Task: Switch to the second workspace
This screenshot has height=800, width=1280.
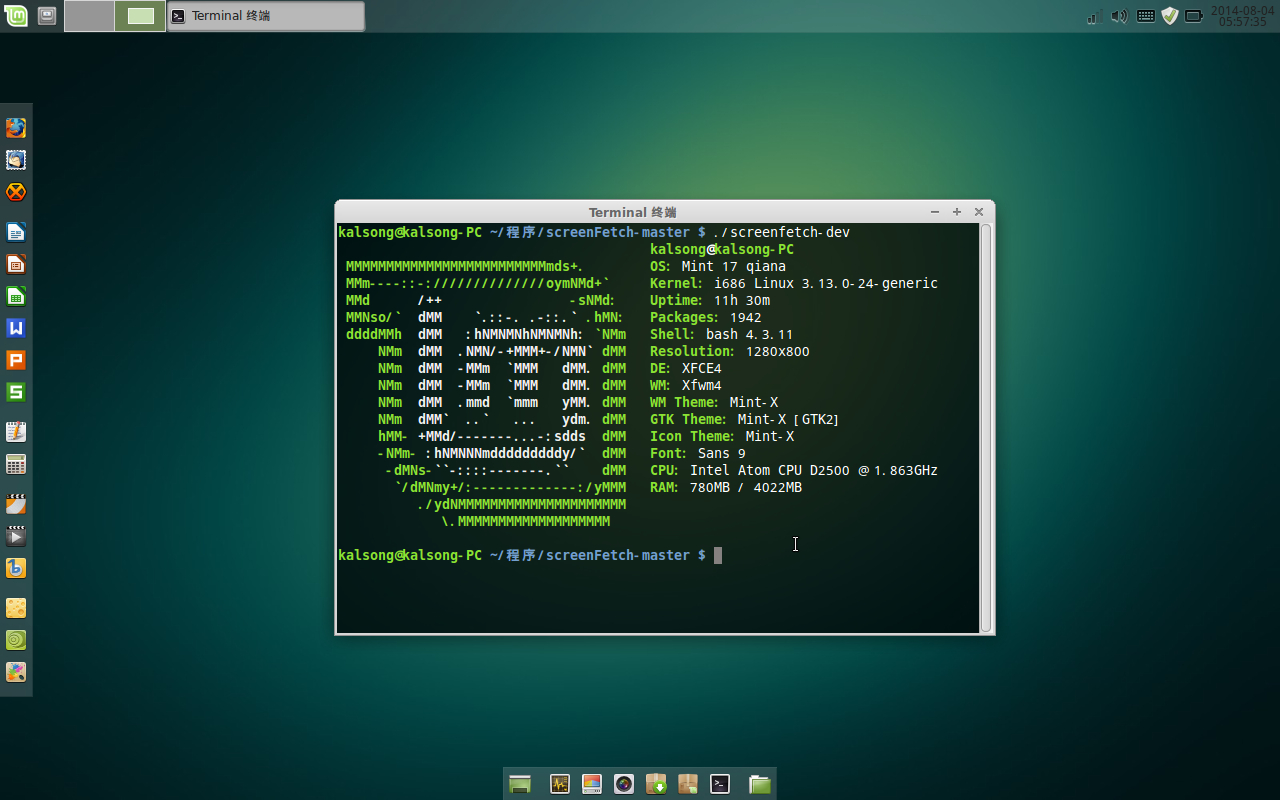Action: [x=141, y=16]
